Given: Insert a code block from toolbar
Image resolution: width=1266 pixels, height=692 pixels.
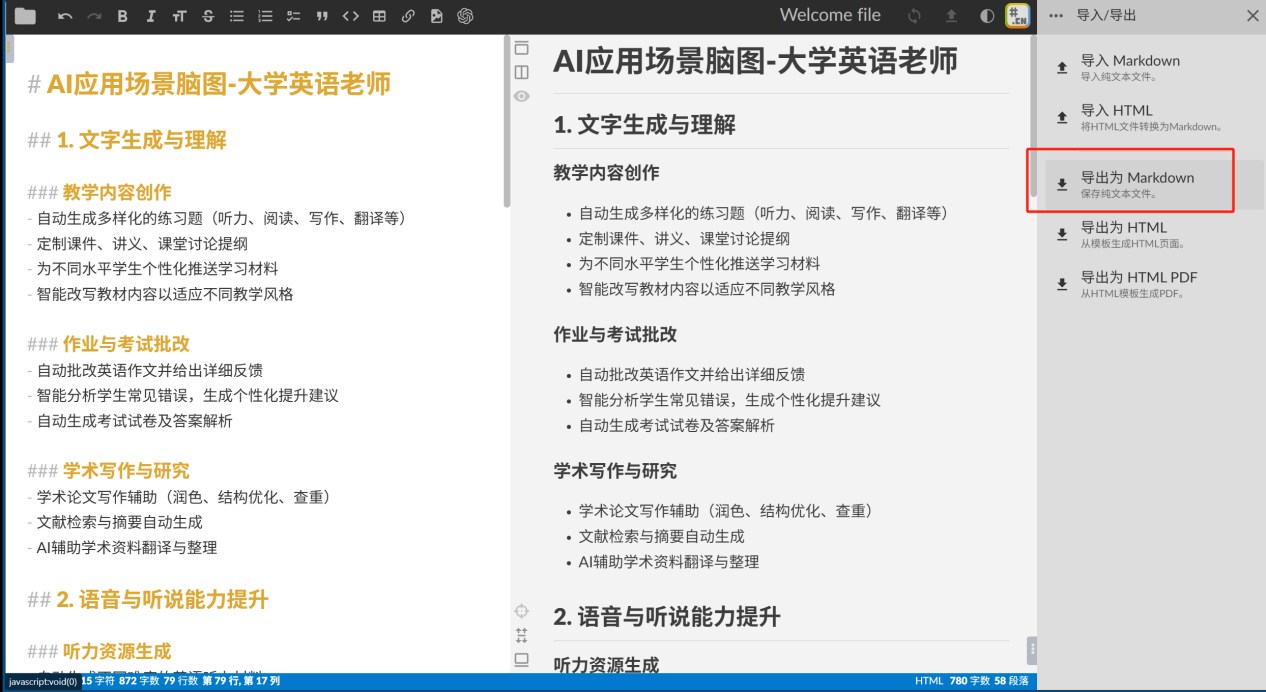Looking at the screenshot, I should tap(350, 16).
